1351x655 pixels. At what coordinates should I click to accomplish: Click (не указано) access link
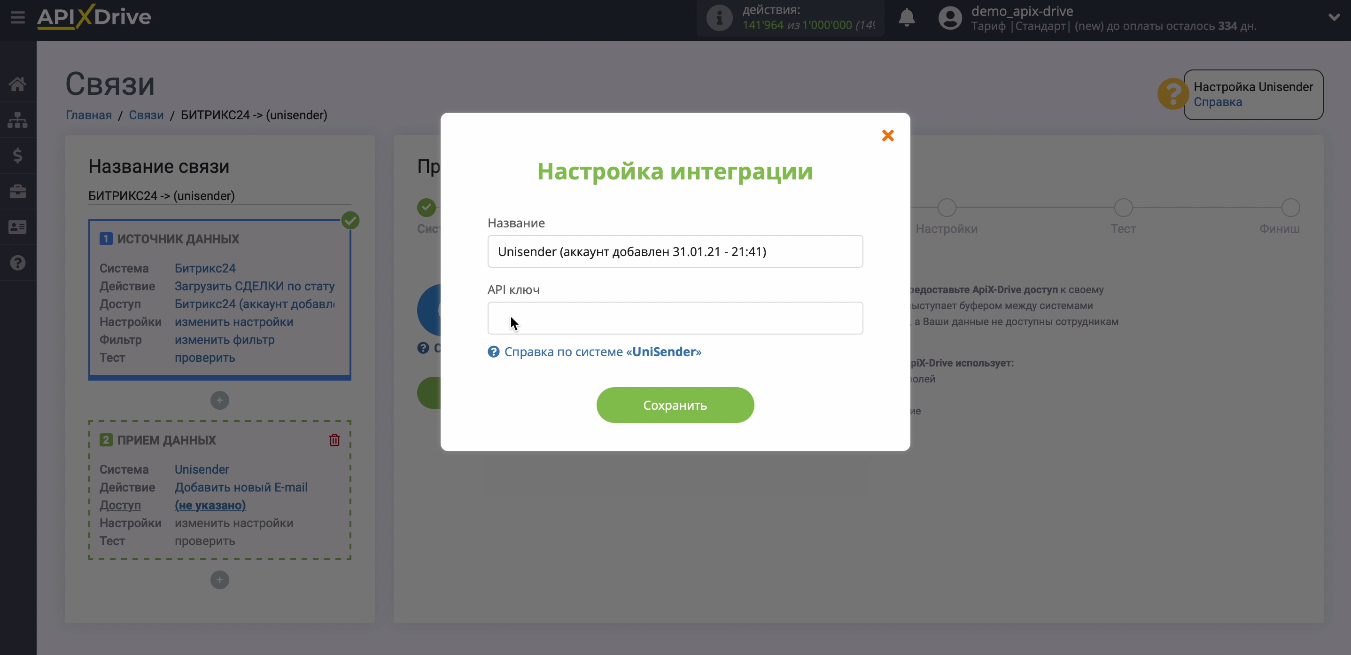click(x=210, y=505)
